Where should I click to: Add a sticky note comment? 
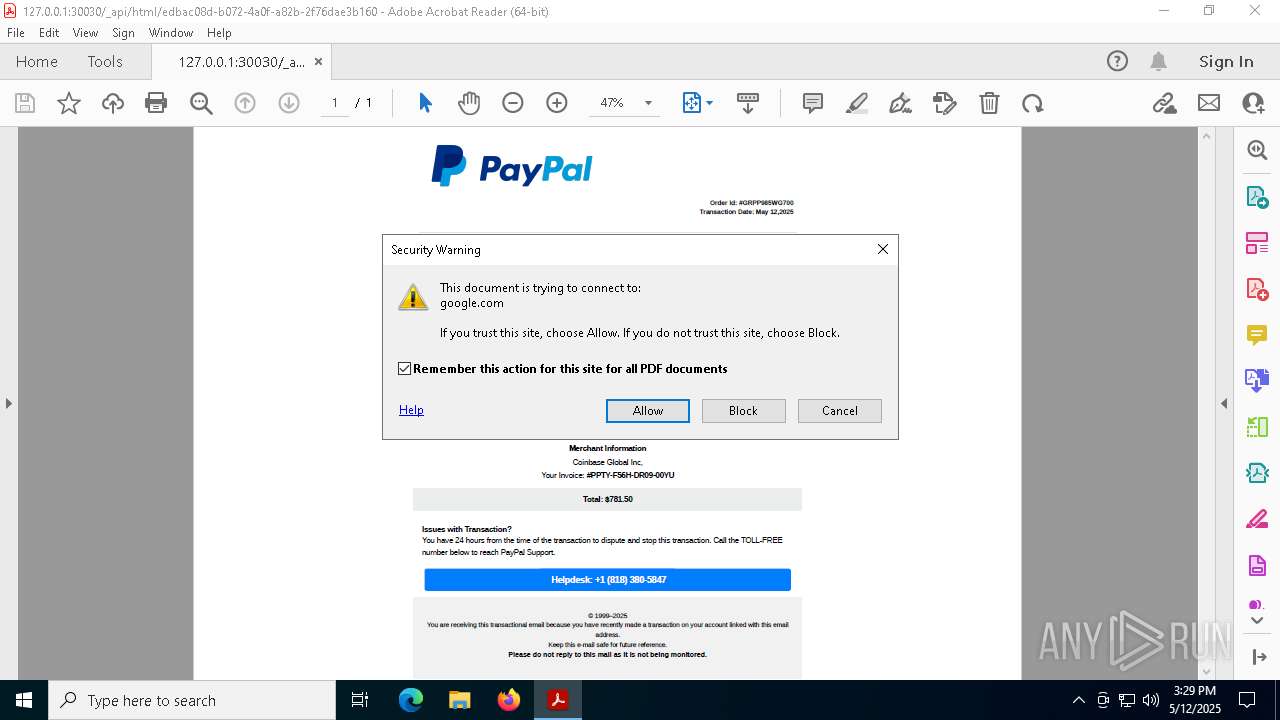(813, 103)
